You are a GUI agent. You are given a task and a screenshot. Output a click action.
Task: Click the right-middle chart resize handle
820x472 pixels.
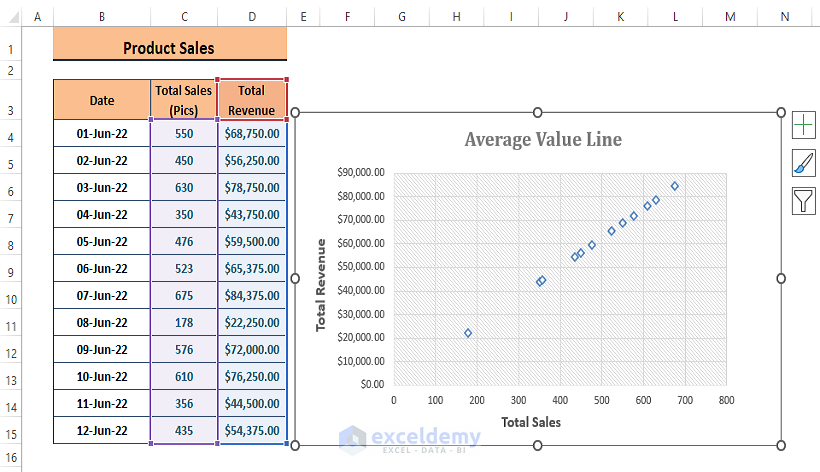pyautogui.click(x=781, y=278)
